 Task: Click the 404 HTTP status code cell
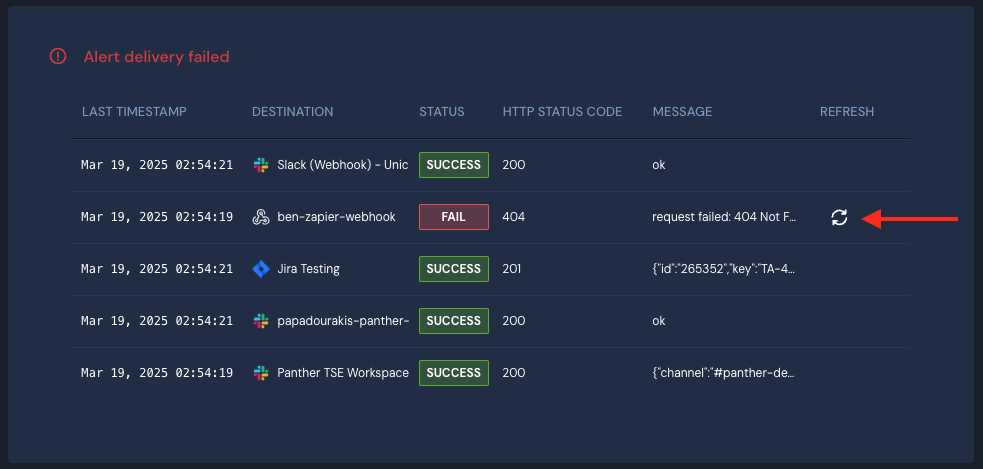[x=514, y=217]
